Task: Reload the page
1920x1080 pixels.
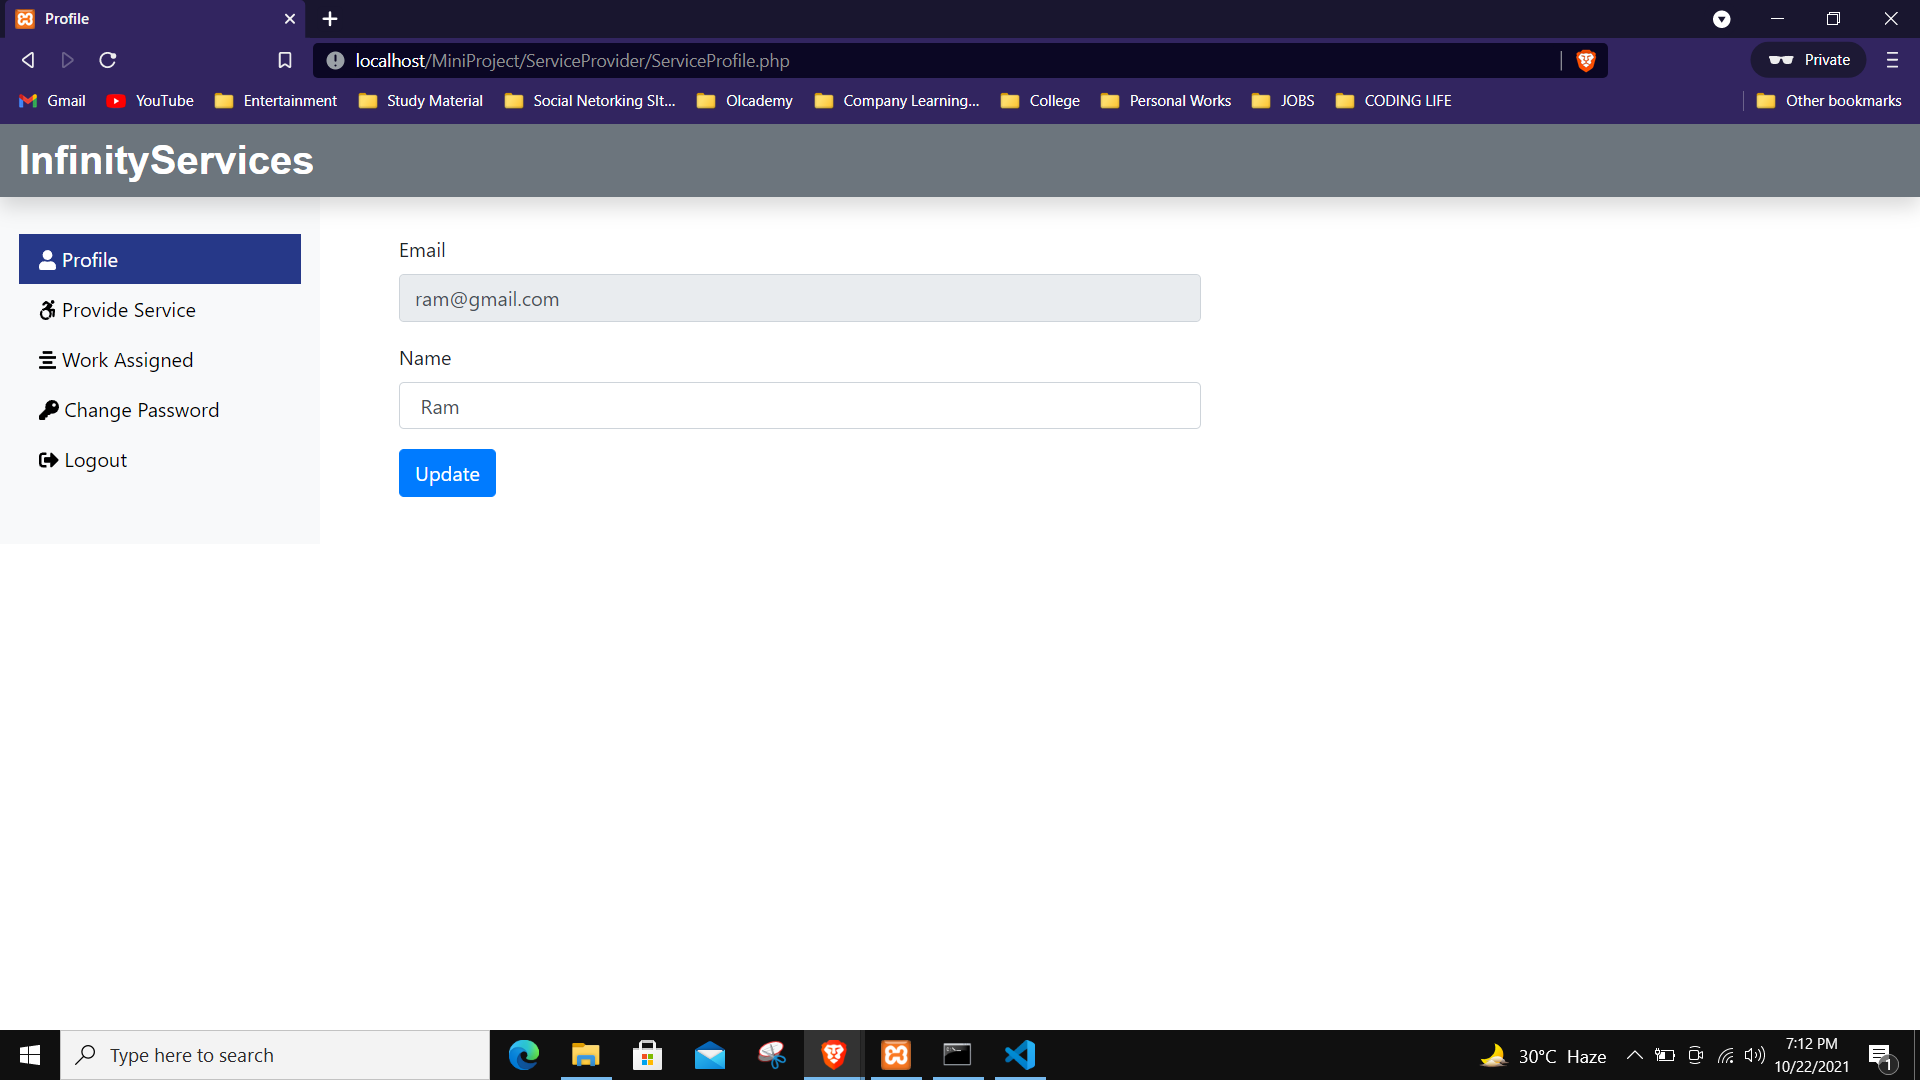Action: pos(107,60)
